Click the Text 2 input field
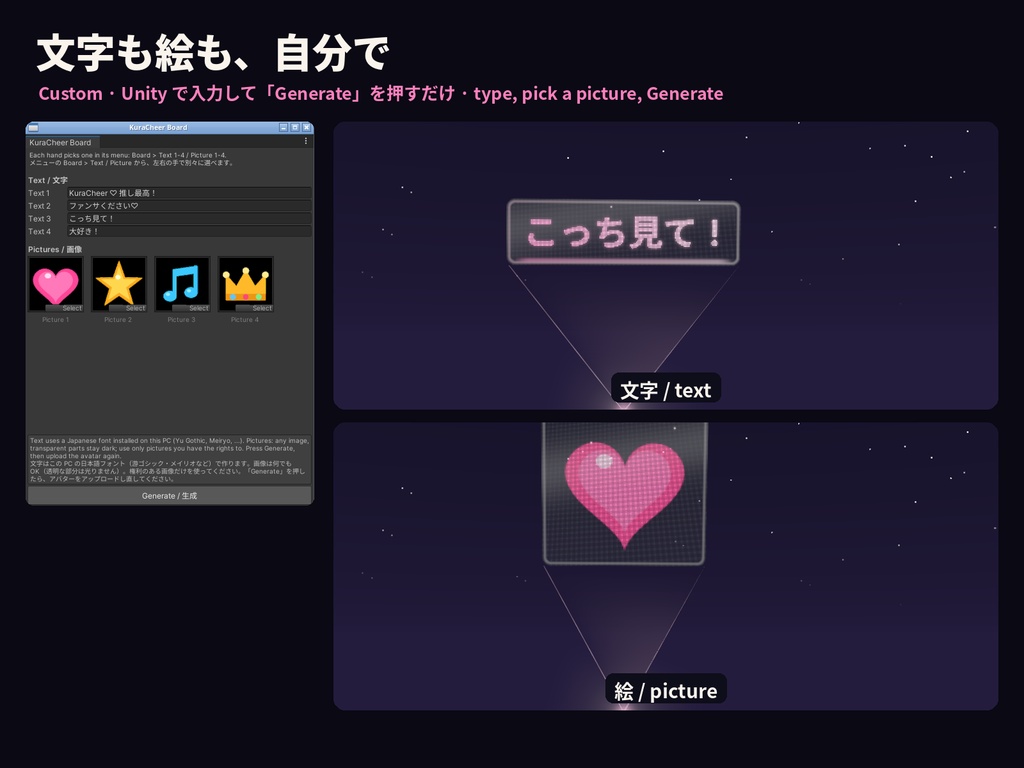 (189, 206)
